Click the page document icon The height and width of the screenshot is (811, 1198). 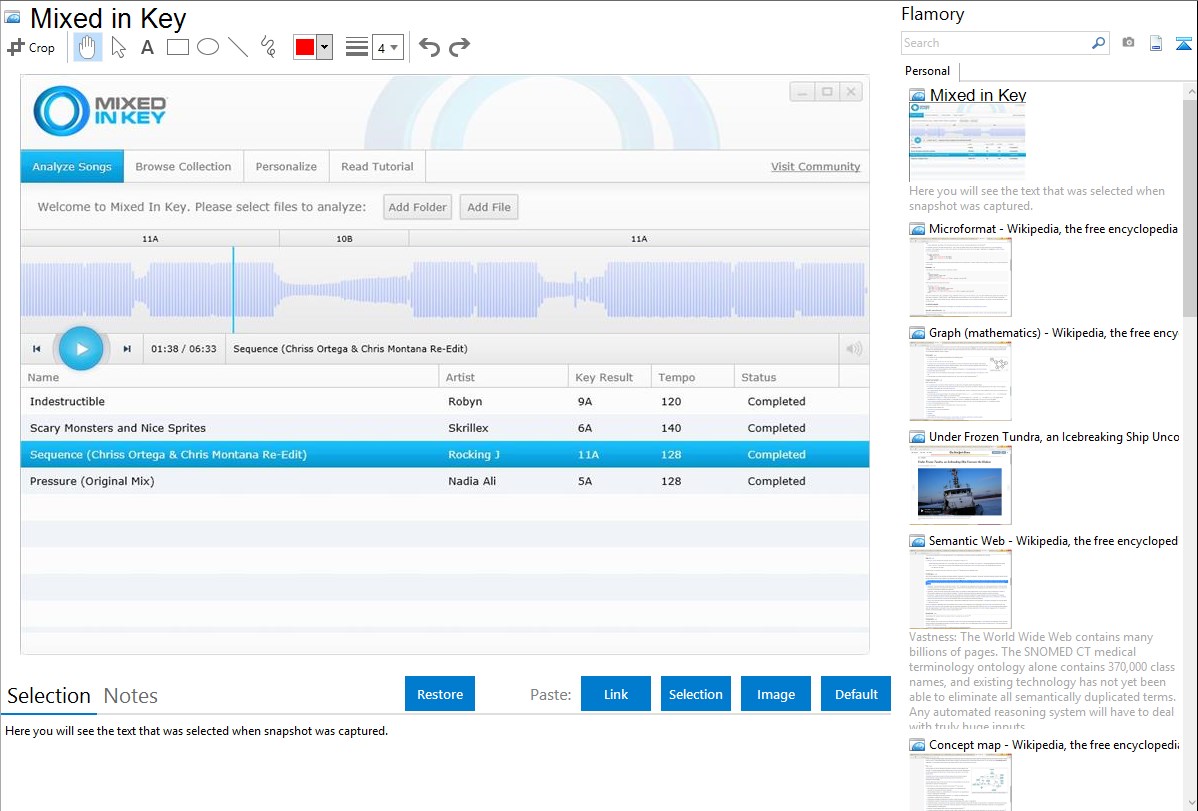[1156, 43]
